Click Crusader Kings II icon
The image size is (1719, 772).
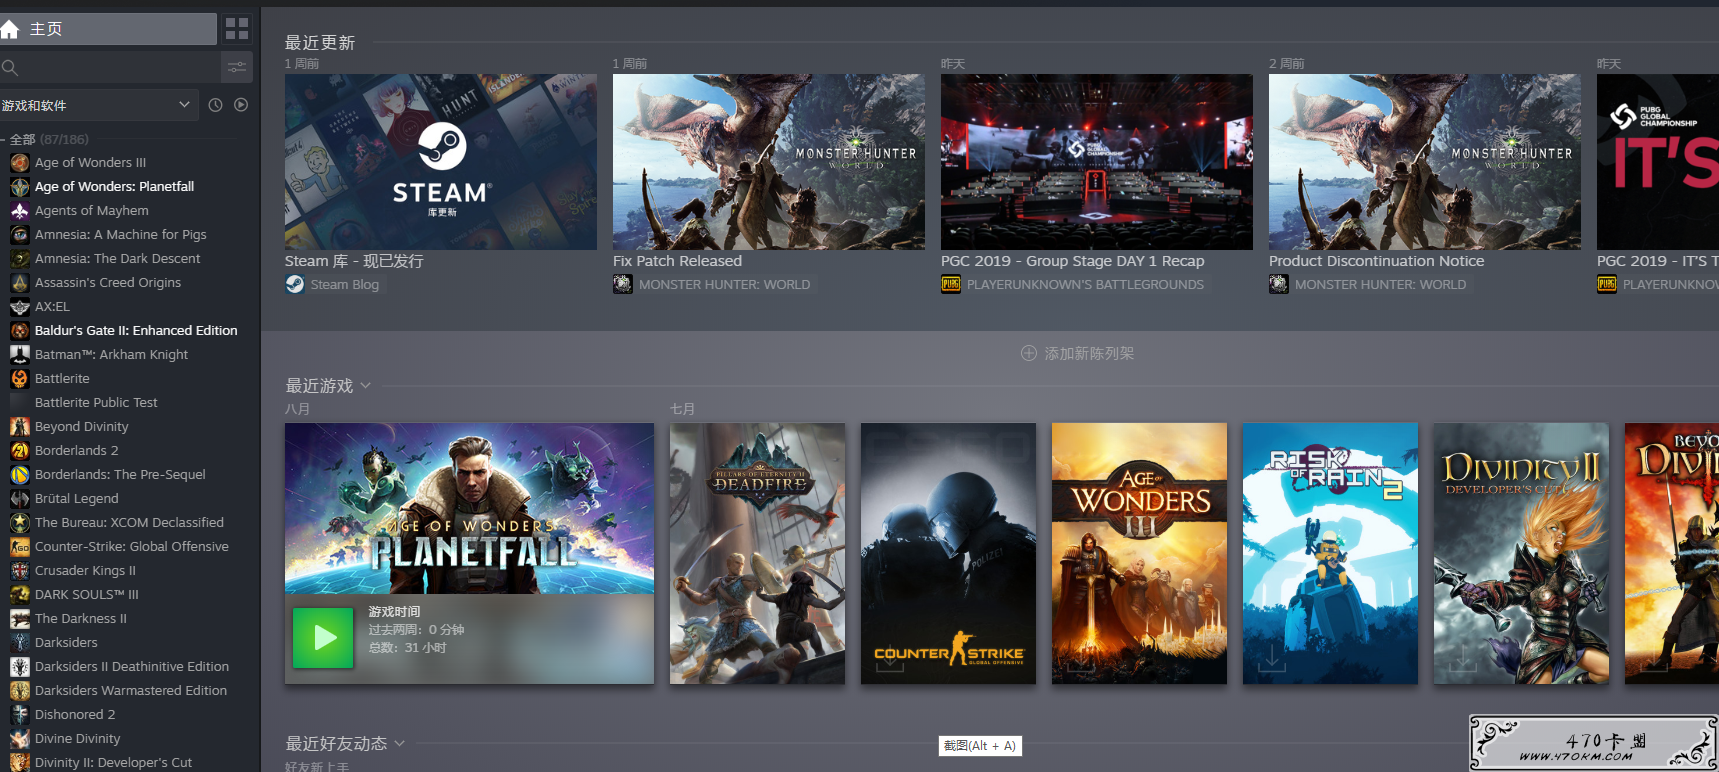20,571
